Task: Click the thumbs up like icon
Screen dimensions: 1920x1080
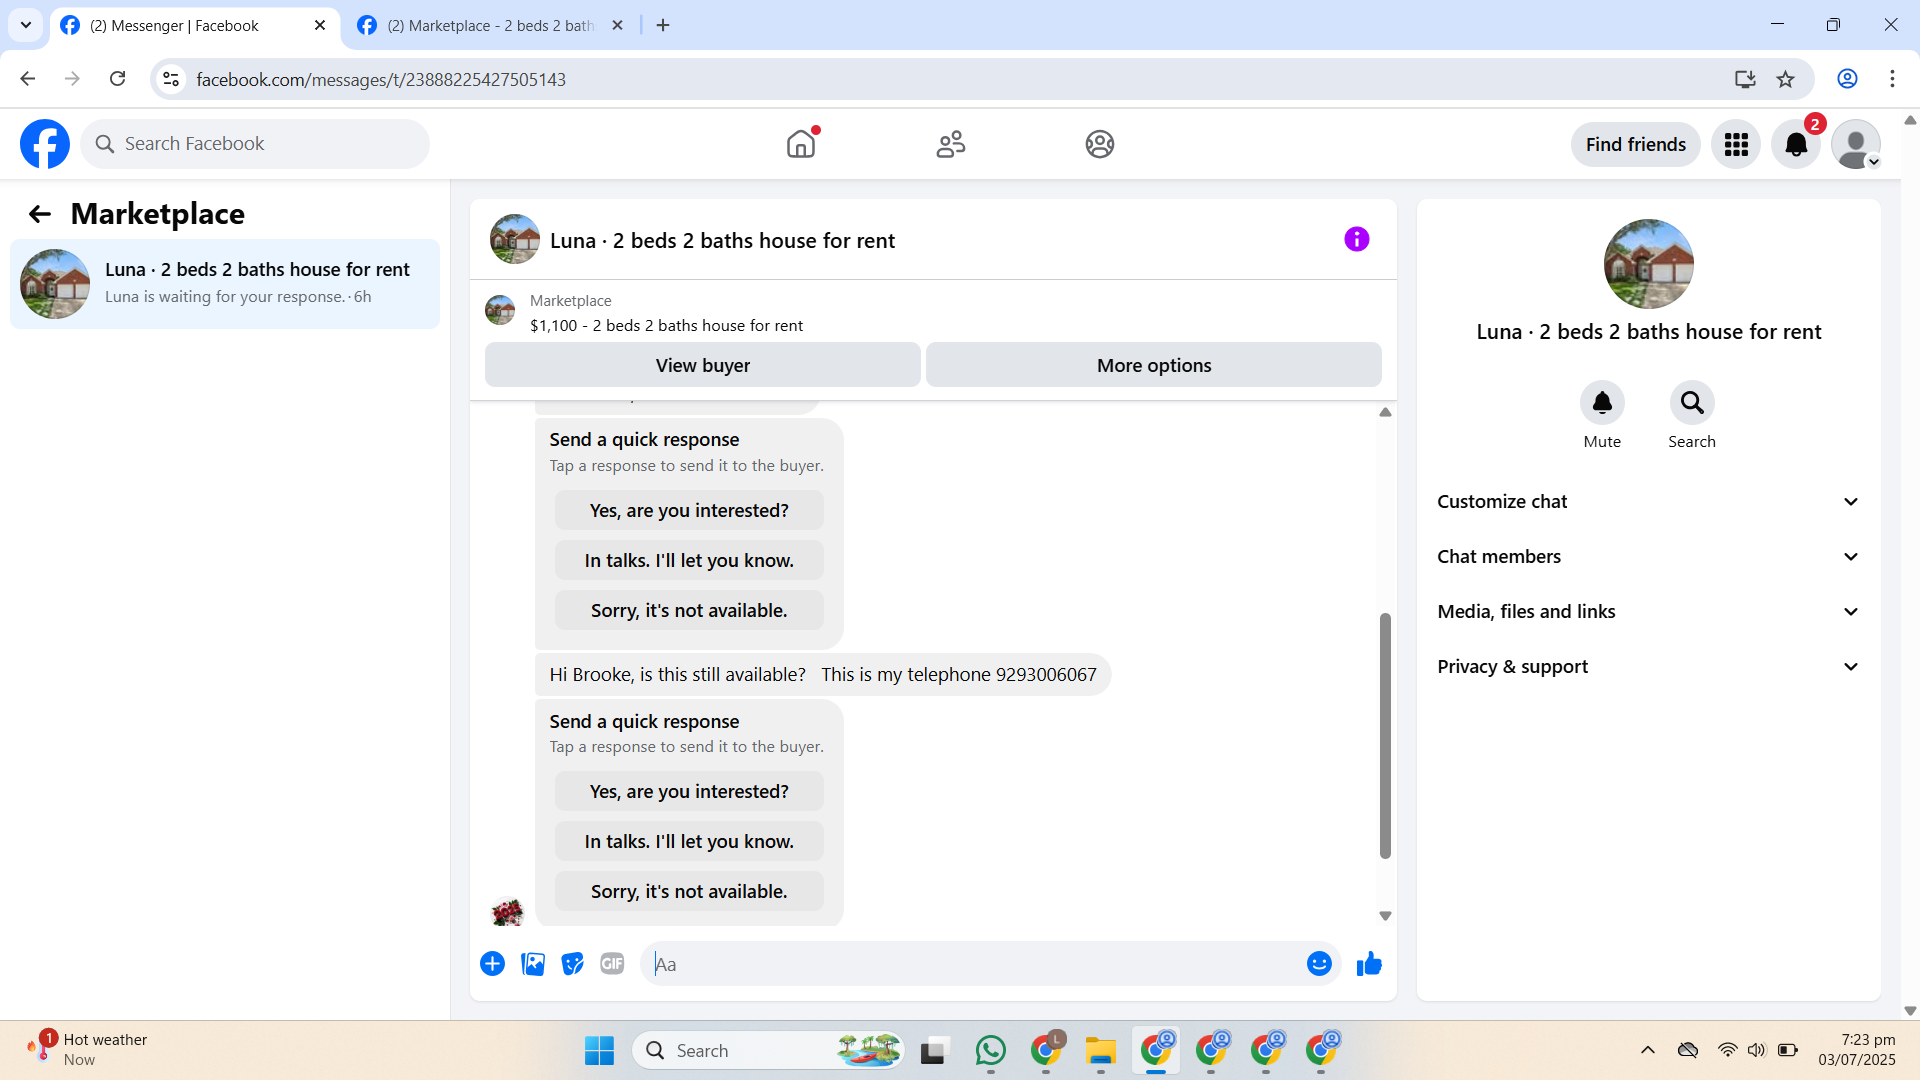Action: (x=1369, y=964)
